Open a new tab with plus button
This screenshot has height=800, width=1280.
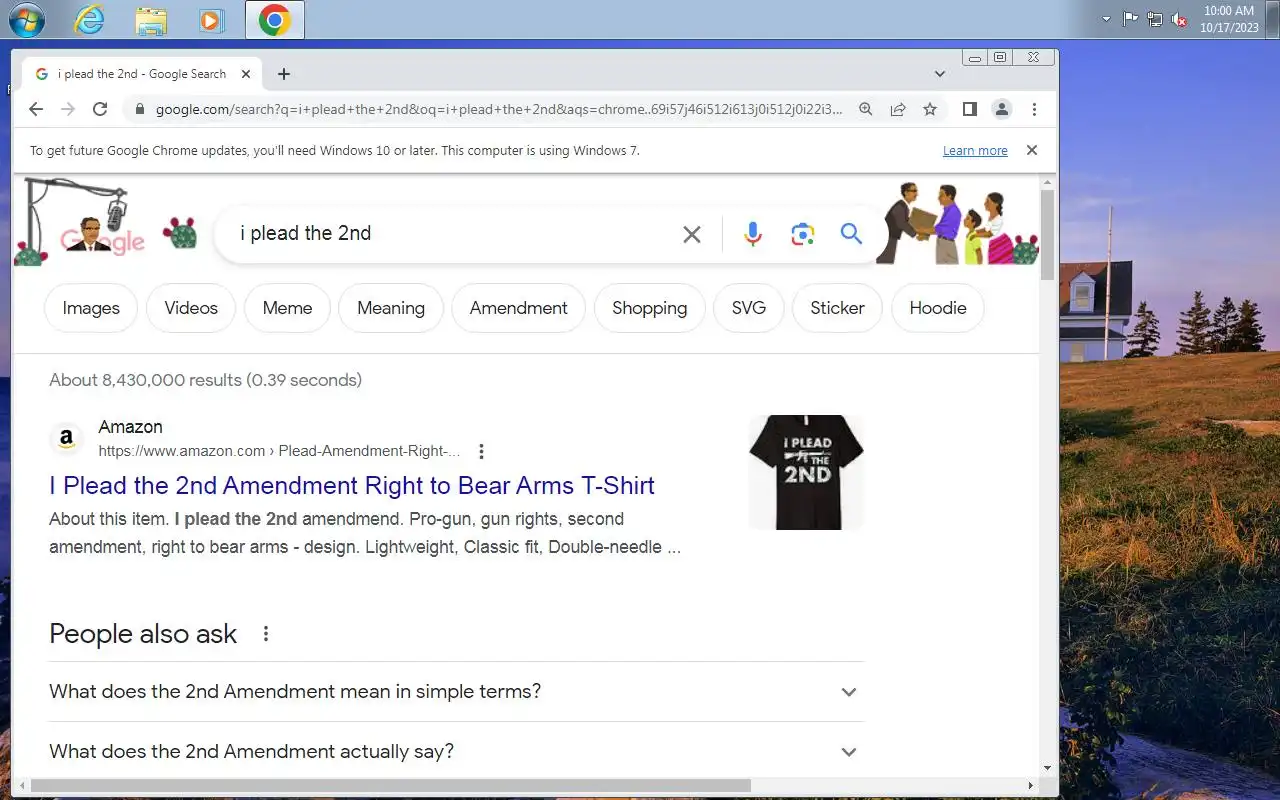coord(284,74)
